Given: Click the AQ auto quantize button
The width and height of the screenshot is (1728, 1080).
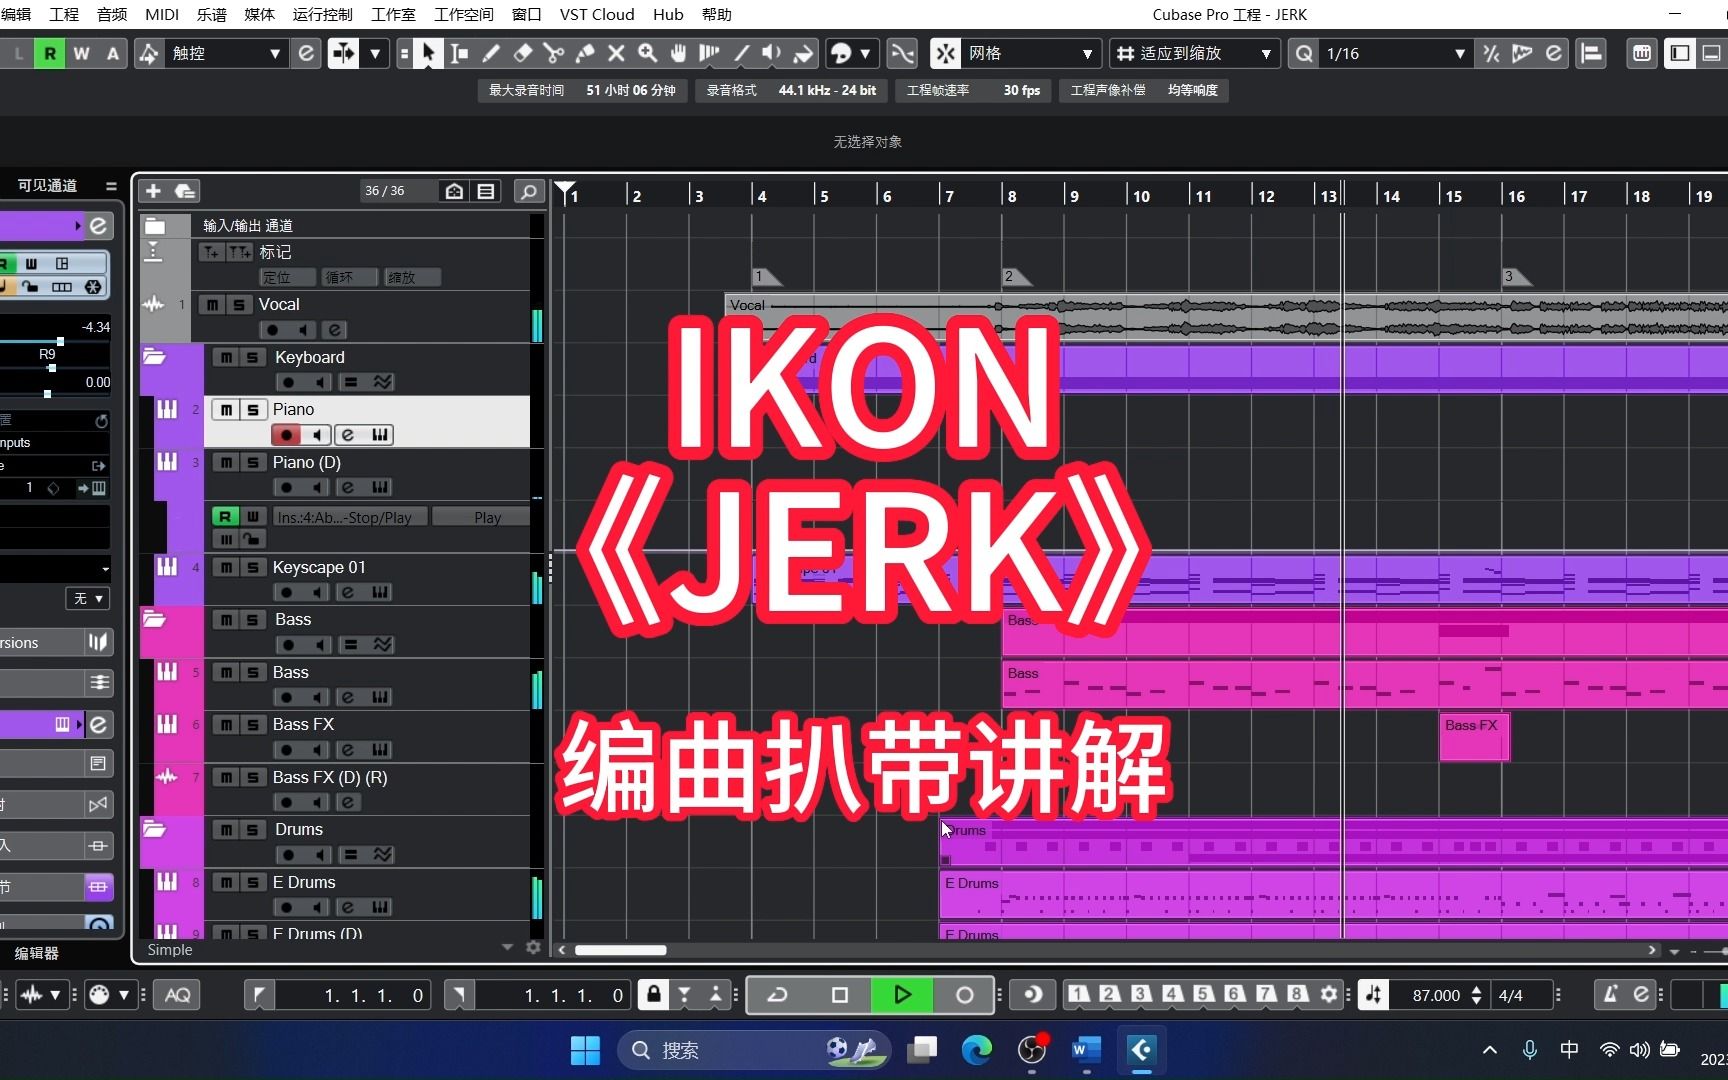Looking at the screenshot, I should tap(178, 994).
